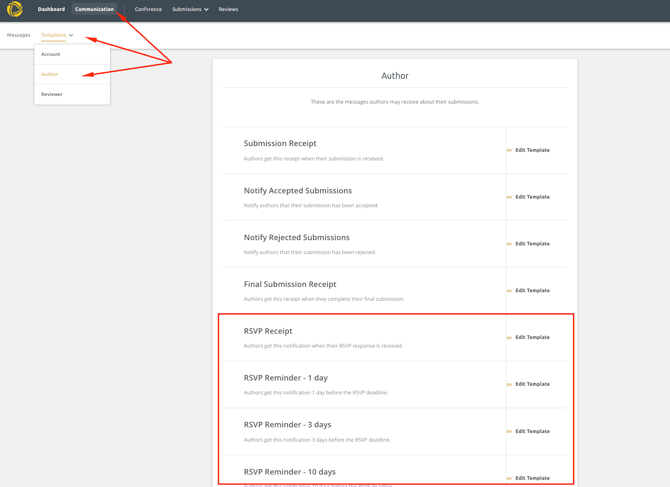Click pencil icon for Notify Accepted Submissions

click(x=509, y=197)
